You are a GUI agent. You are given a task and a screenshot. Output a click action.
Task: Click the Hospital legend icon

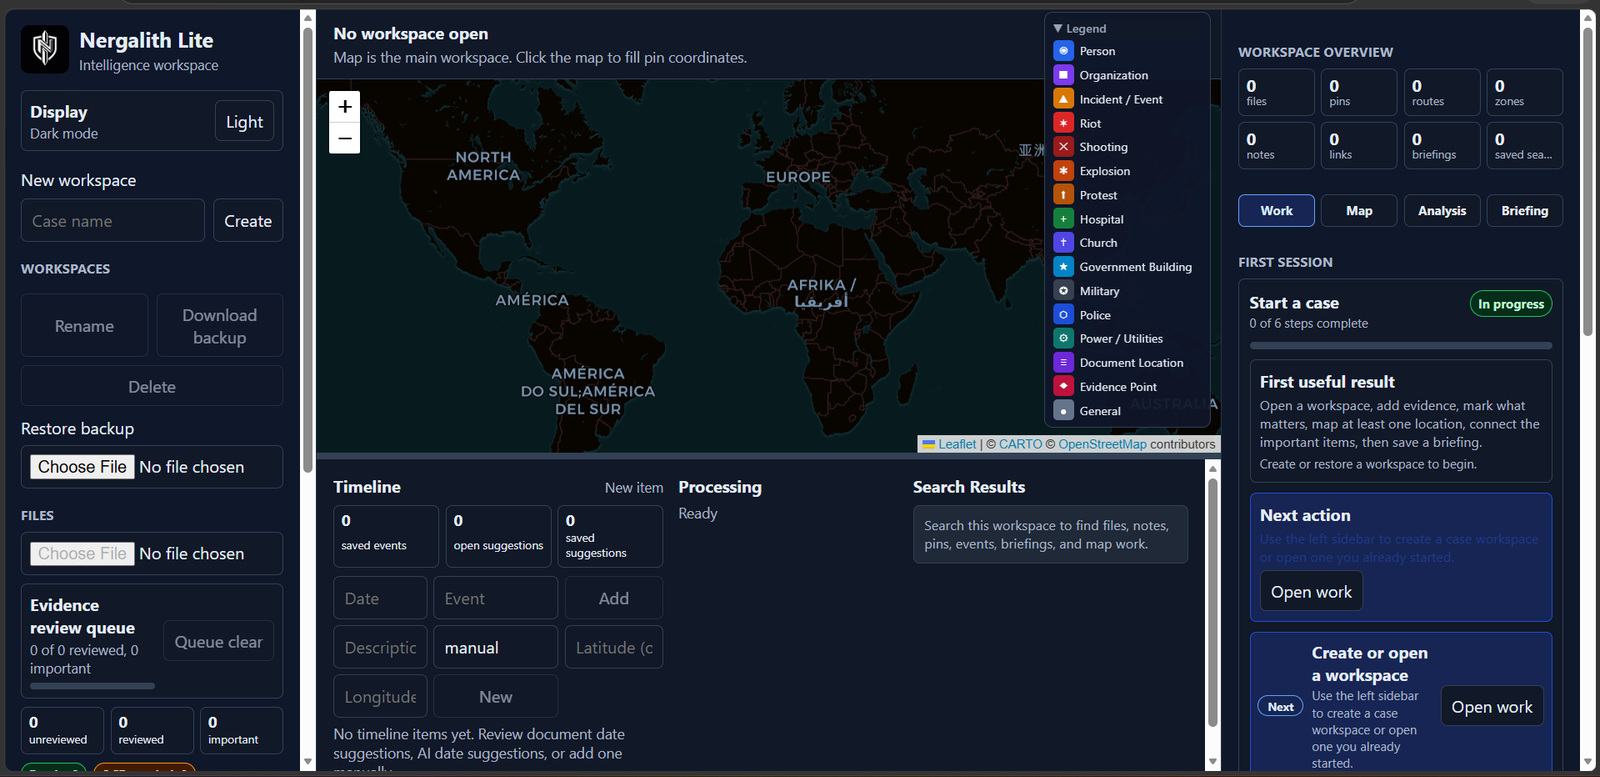point(1064,219)
